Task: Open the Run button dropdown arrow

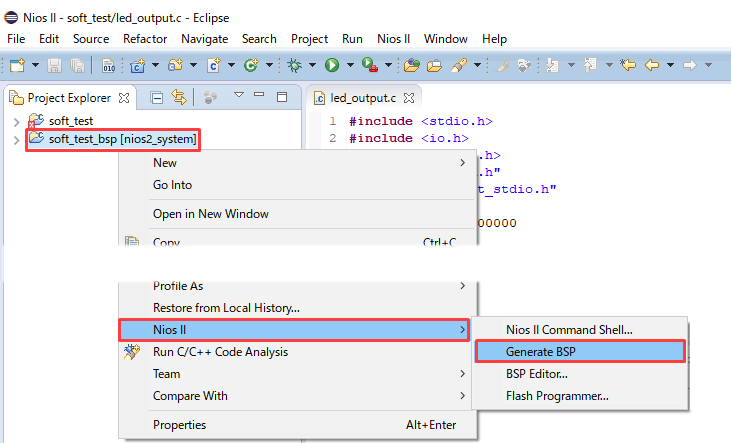Action: (350, 66)
